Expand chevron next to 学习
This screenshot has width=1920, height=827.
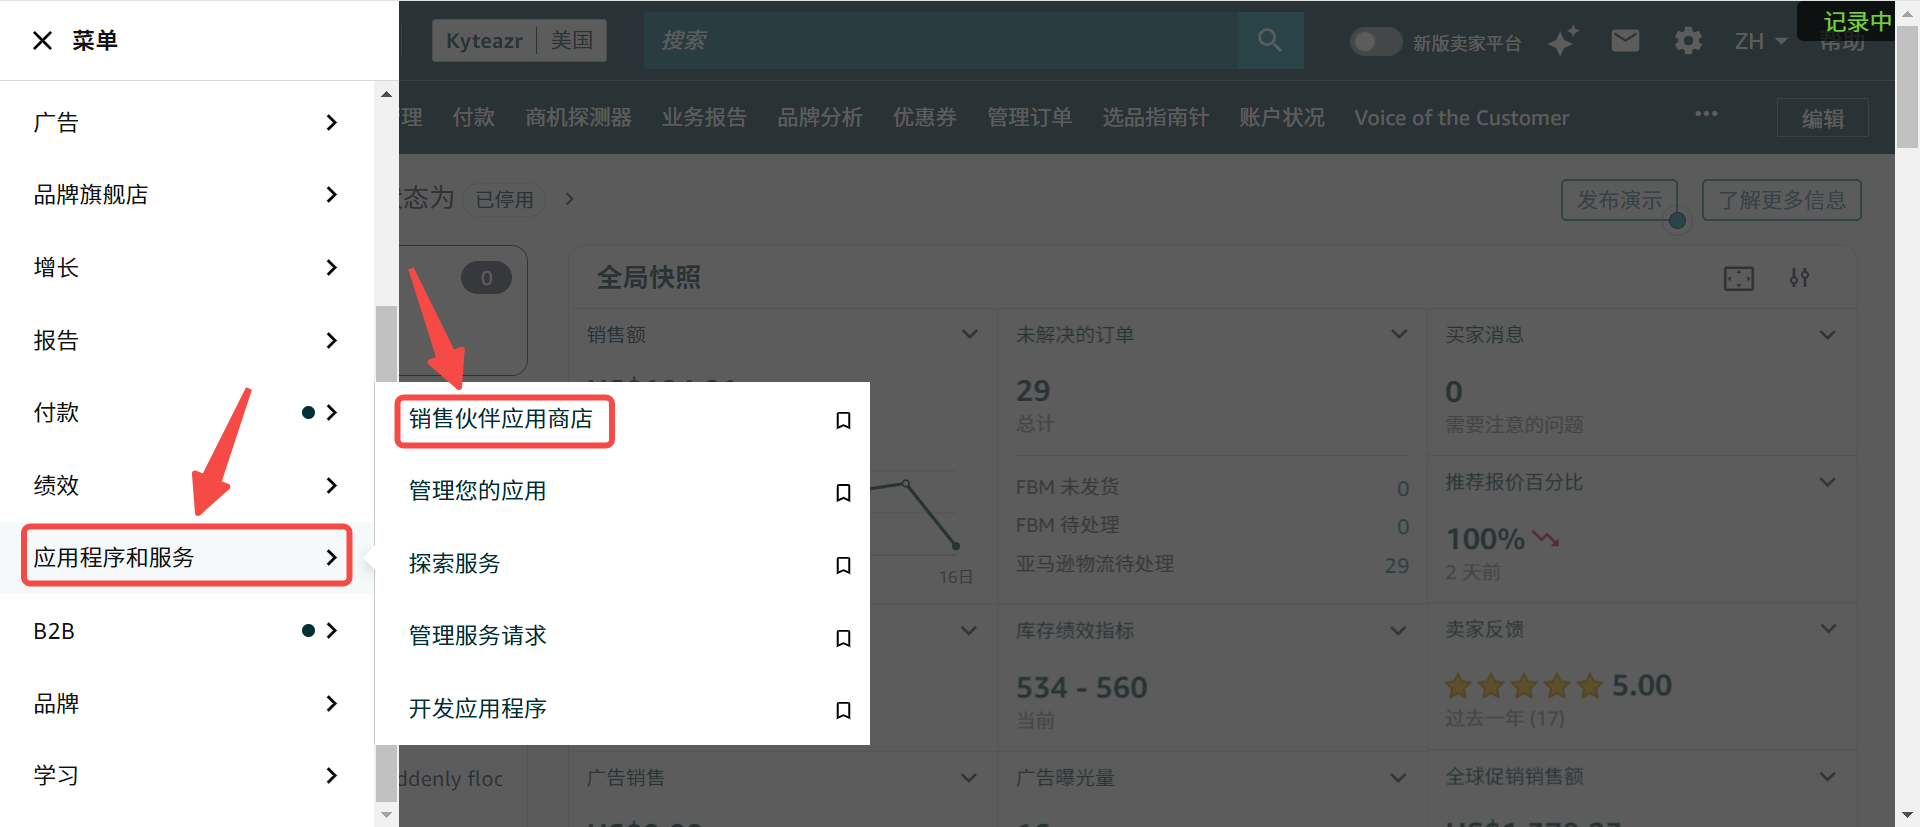(332, 775)
